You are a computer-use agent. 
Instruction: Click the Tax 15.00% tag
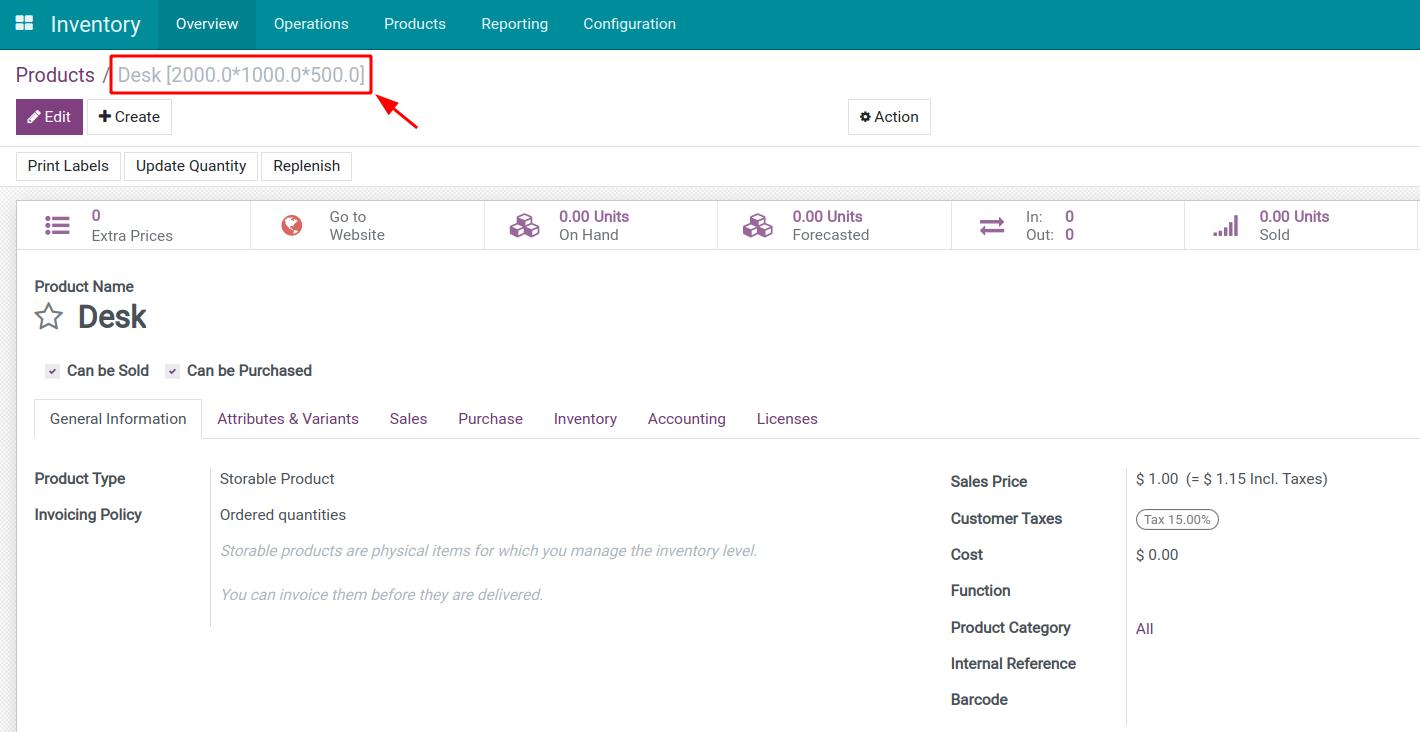coord(1177,519)
